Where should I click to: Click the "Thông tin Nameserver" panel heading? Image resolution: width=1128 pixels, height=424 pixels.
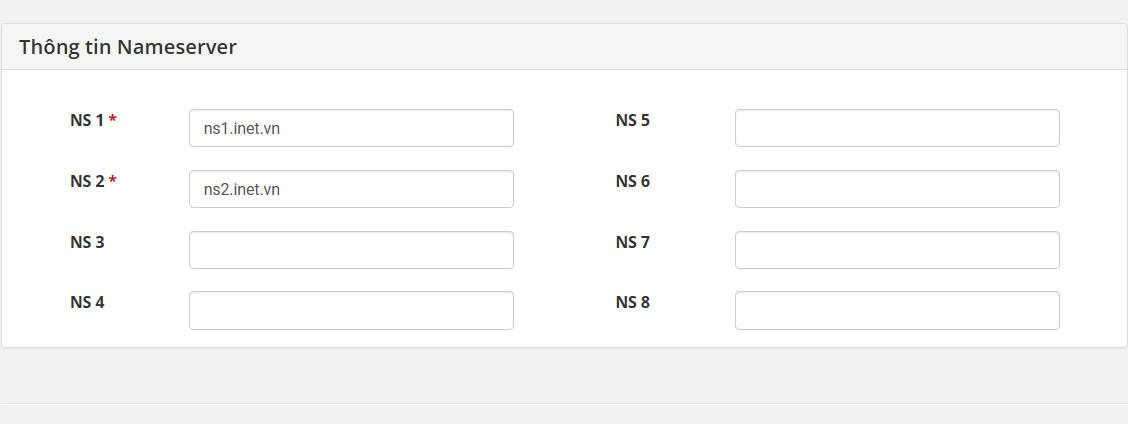pyautogui.click(x=127, y=47)
